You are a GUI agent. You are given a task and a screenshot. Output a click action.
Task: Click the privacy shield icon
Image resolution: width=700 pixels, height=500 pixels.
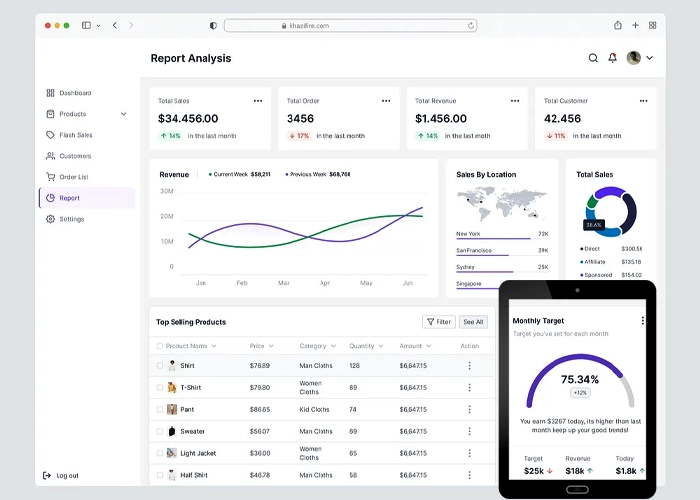213,25
